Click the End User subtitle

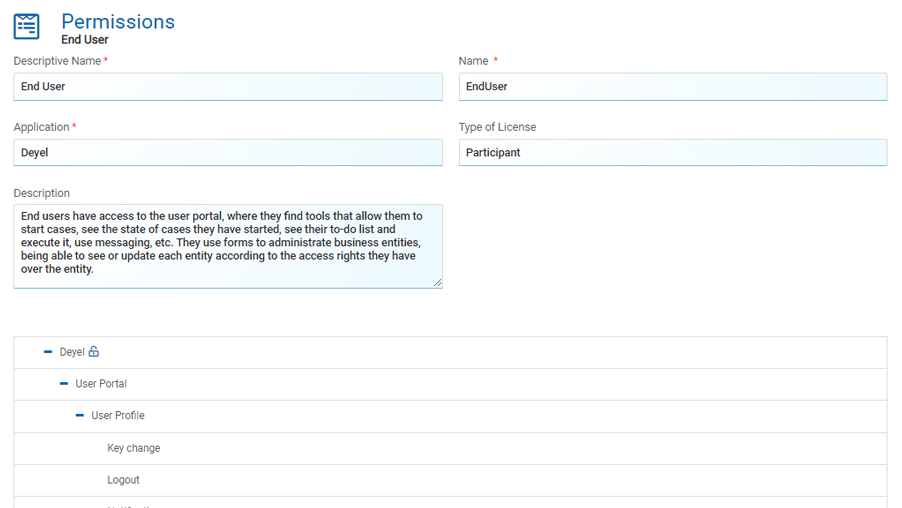85,40
